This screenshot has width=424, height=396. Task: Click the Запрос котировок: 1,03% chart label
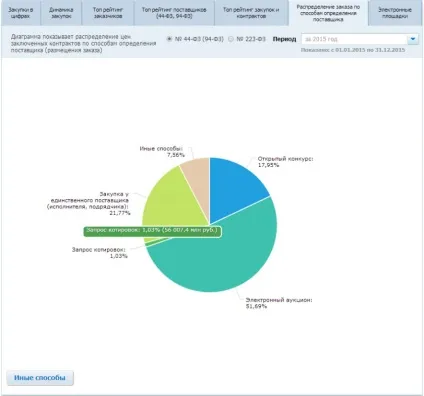99,253
